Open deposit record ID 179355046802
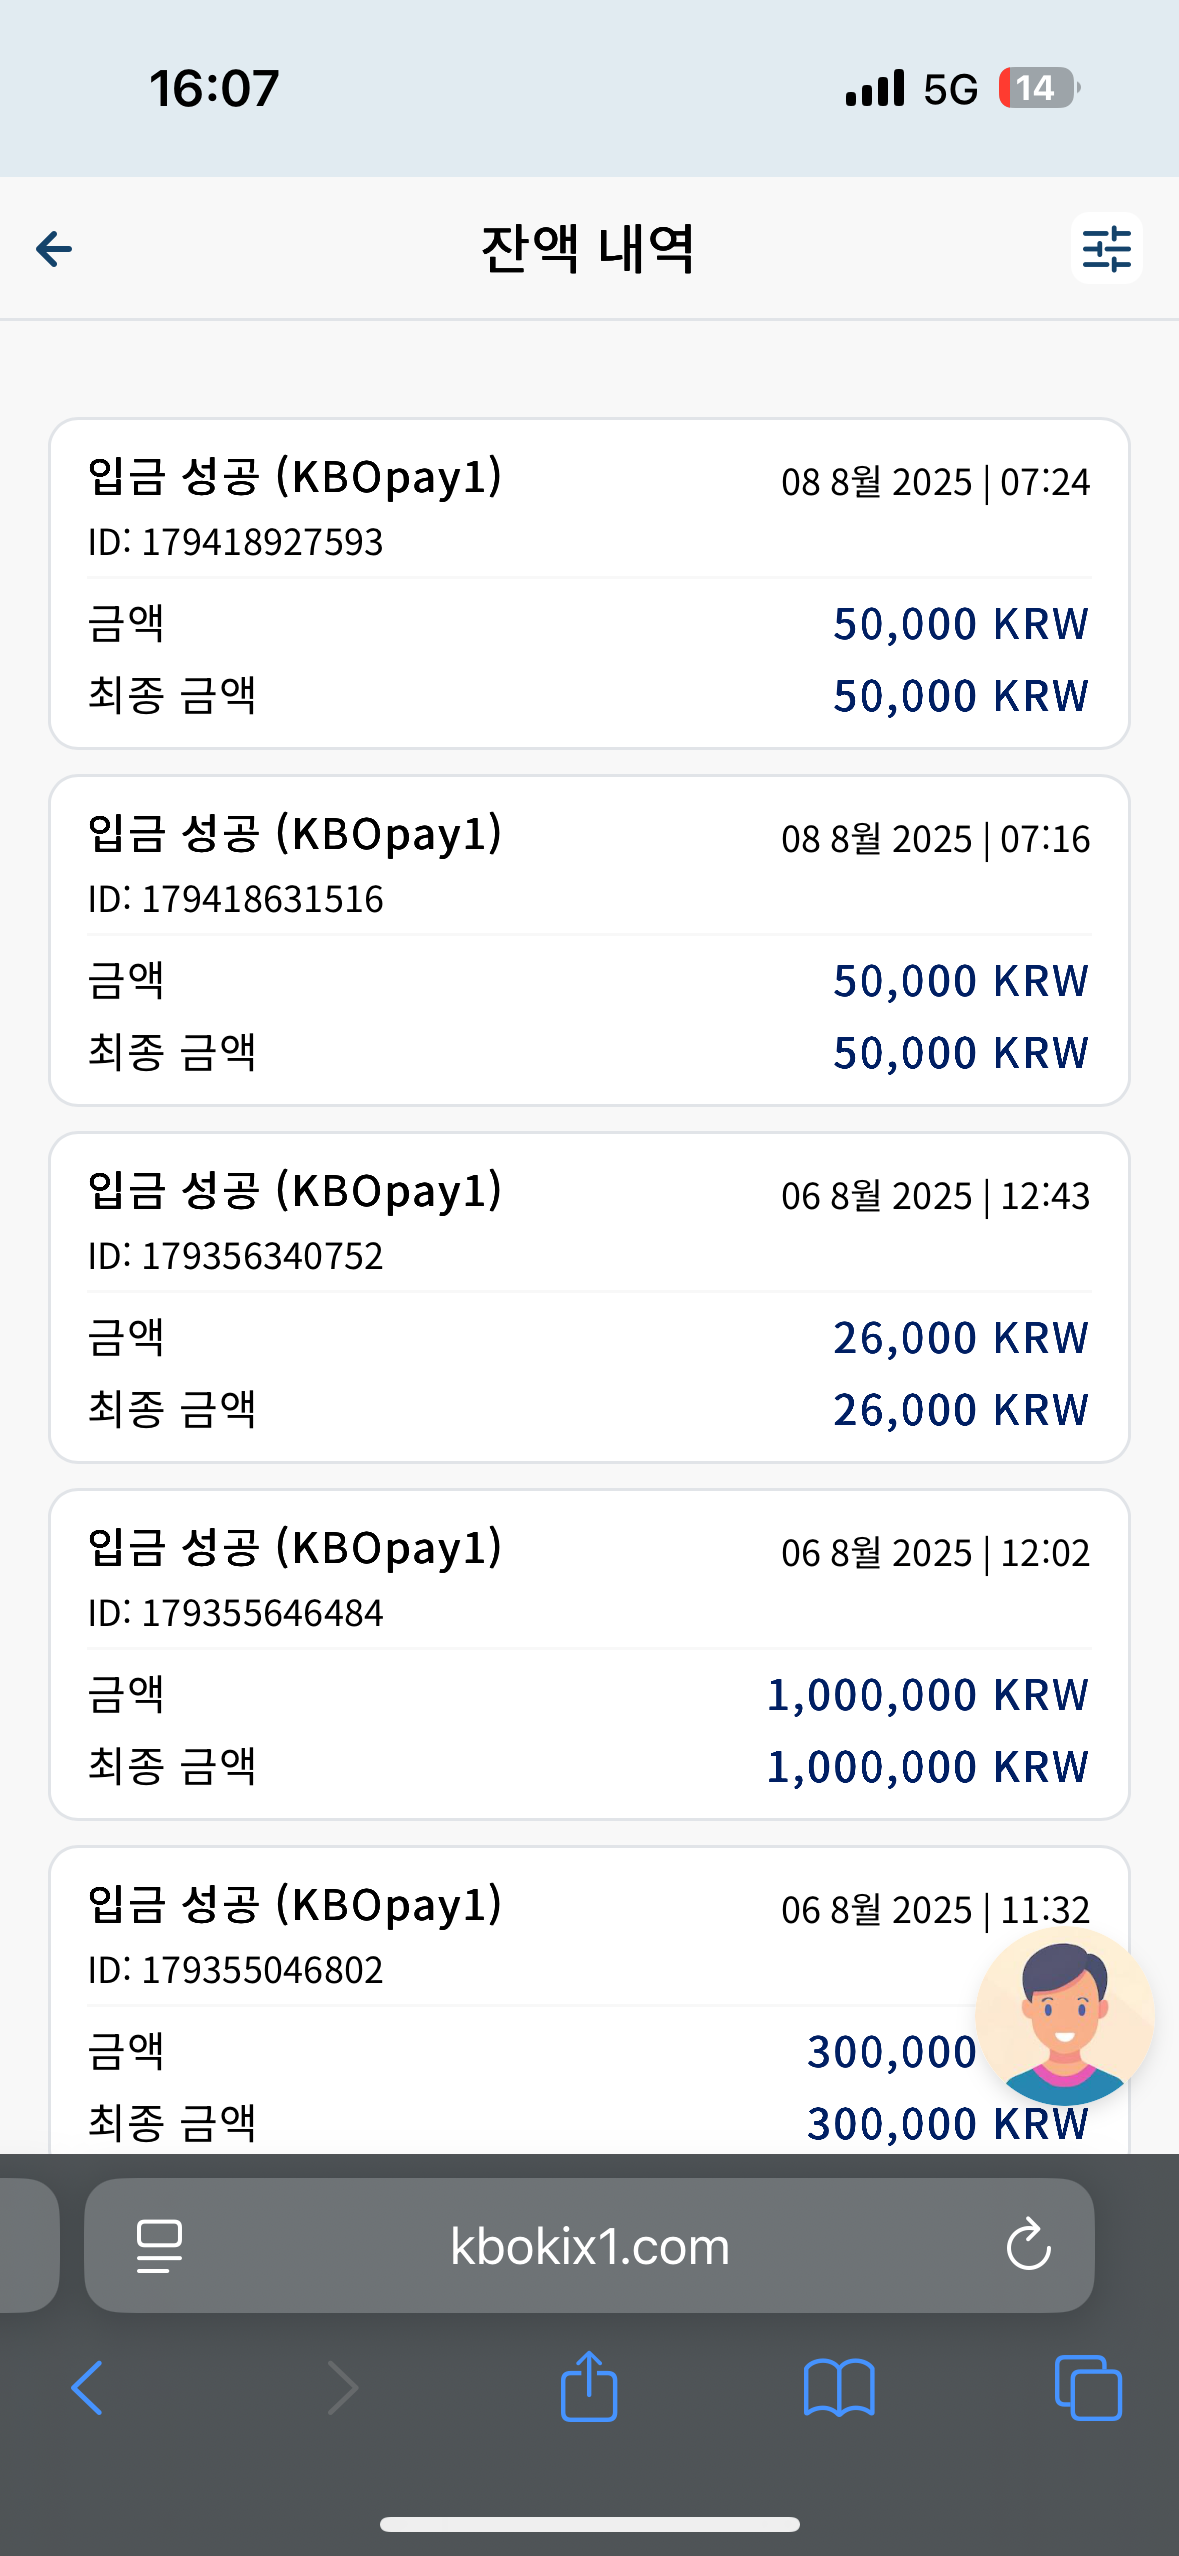The height and width of the screenshot is (2556, 1179). coord(589,2000)
